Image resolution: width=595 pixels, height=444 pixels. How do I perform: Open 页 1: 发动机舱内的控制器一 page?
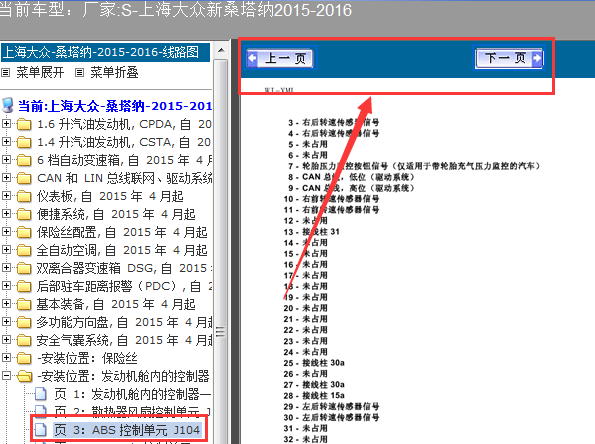(x=132, y=394)
